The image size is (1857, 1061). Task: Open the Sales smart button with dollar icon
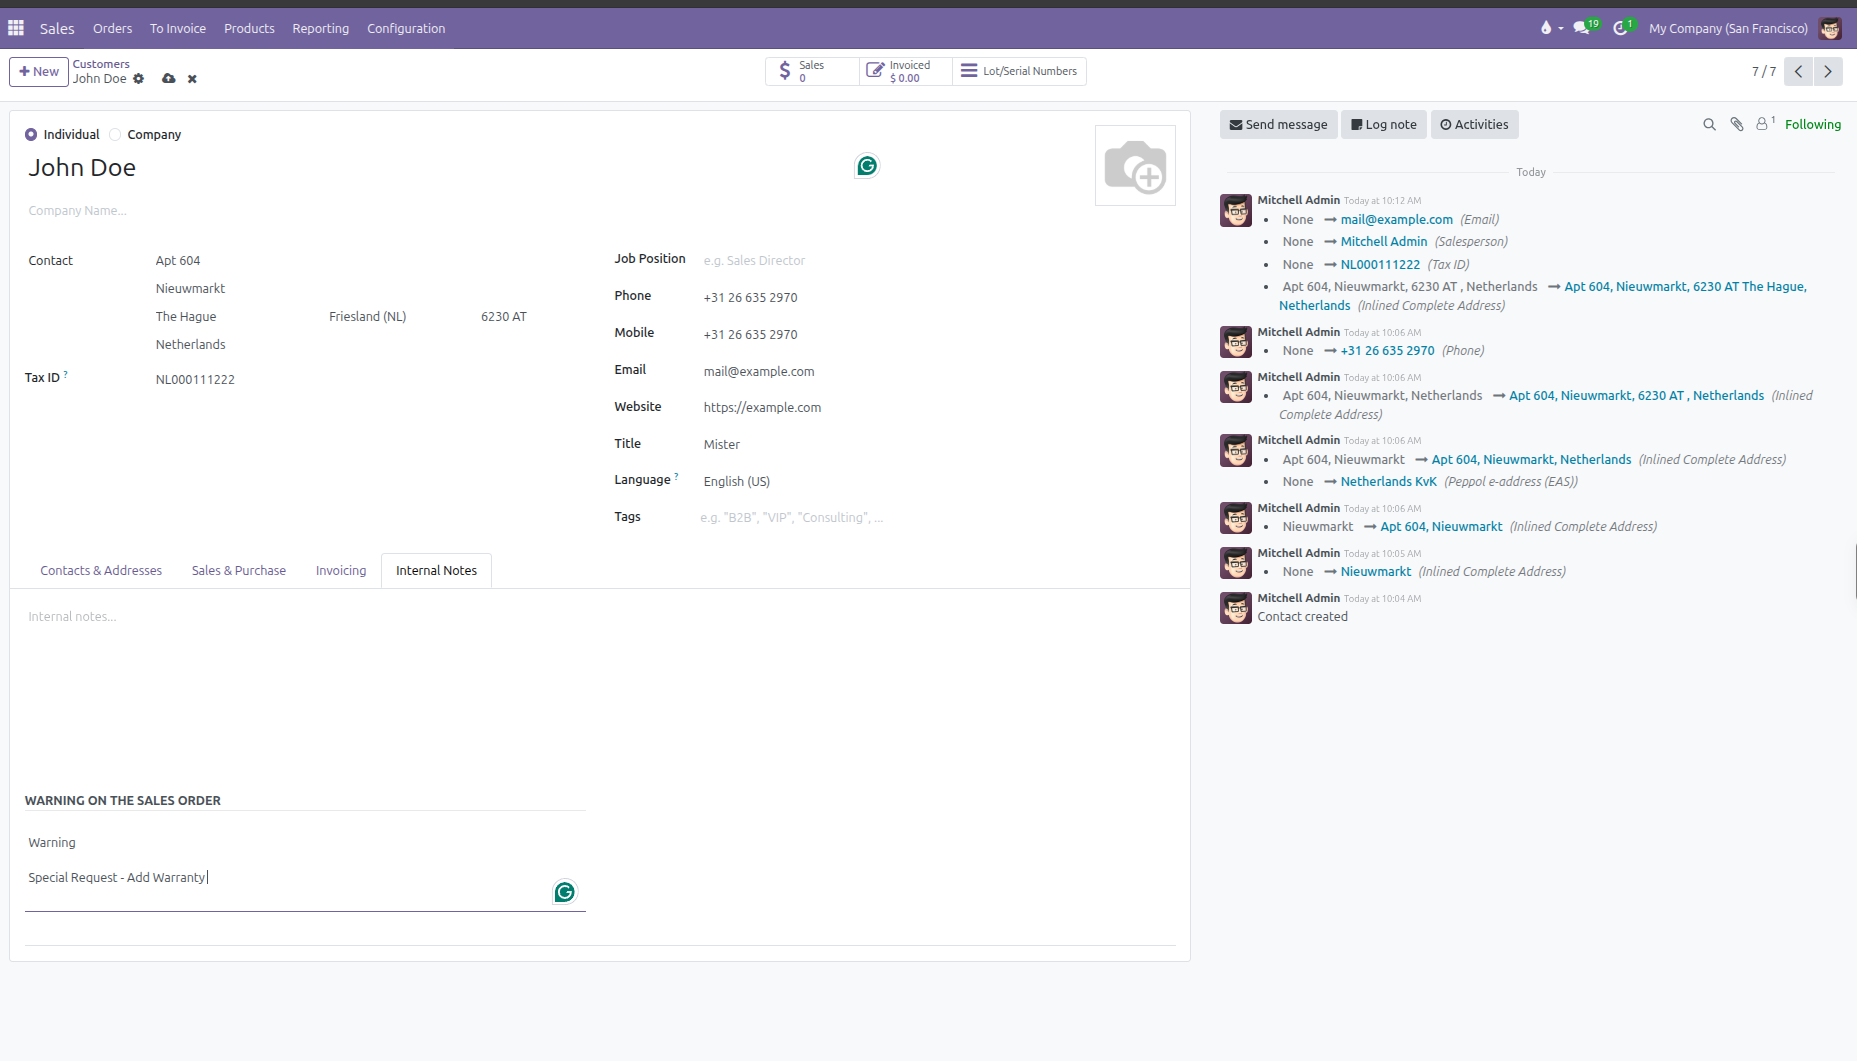click(812, 71)
